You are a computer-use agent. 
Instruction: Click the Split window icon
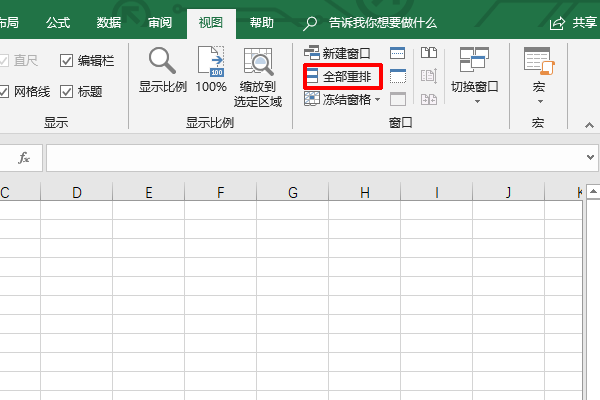click(398, 53)
